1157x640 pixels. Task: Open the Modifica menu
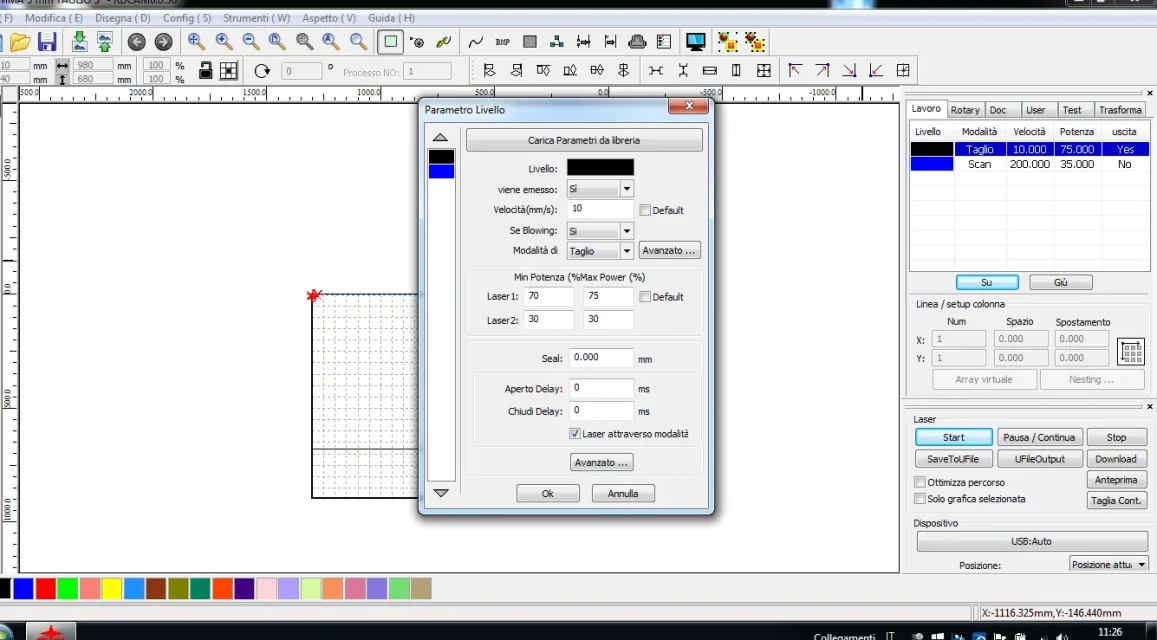pyautogui.click(x=54, y=18)
